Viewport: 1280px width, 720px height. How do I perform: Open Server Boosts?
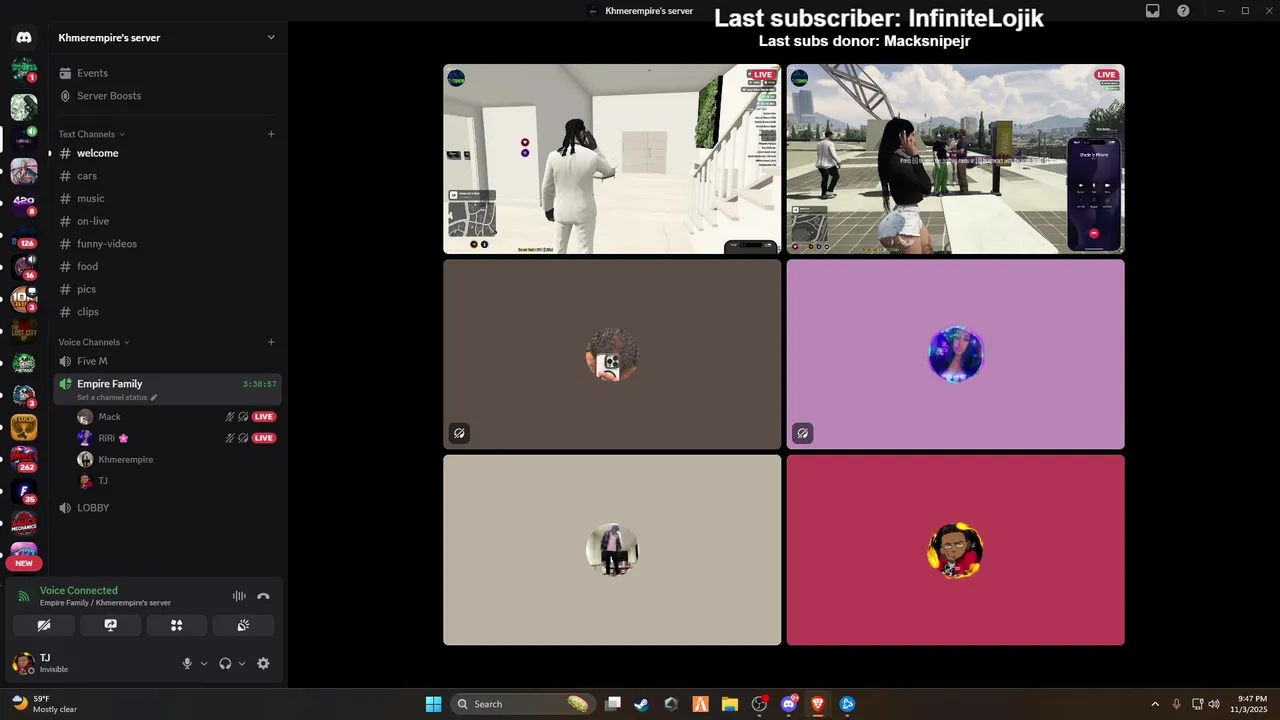tap(166, 96)
